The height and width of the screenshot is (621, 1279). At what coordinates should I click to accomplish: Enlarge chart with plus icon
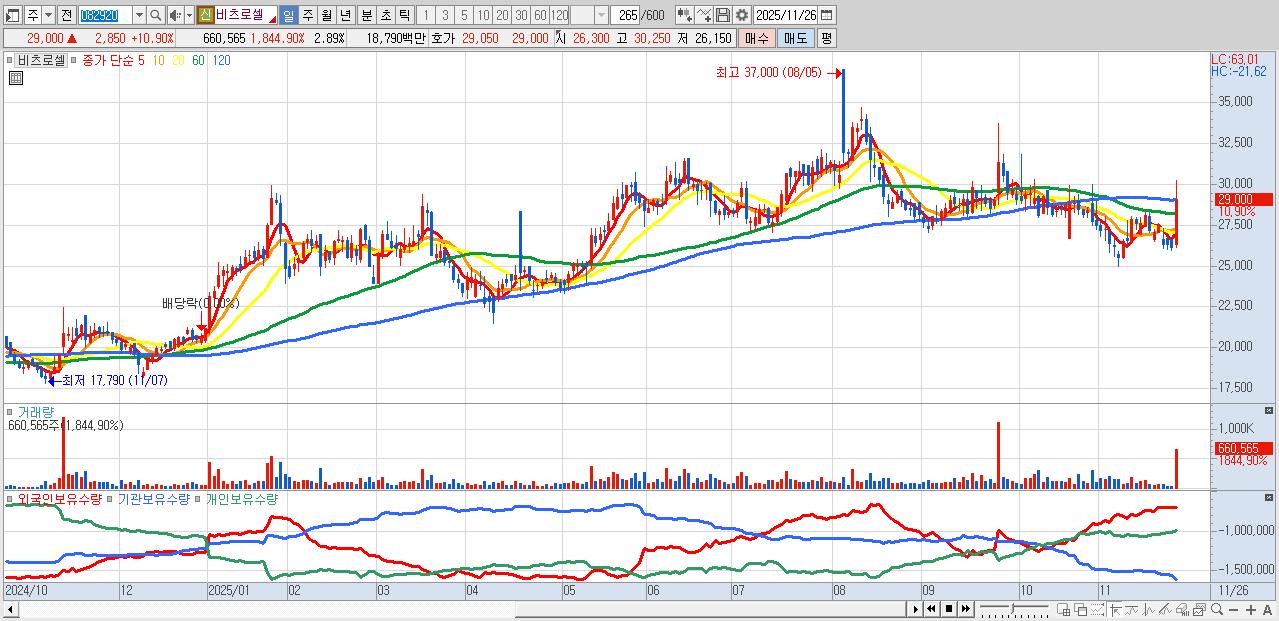pyautogui.click(x=1251, y=609)
